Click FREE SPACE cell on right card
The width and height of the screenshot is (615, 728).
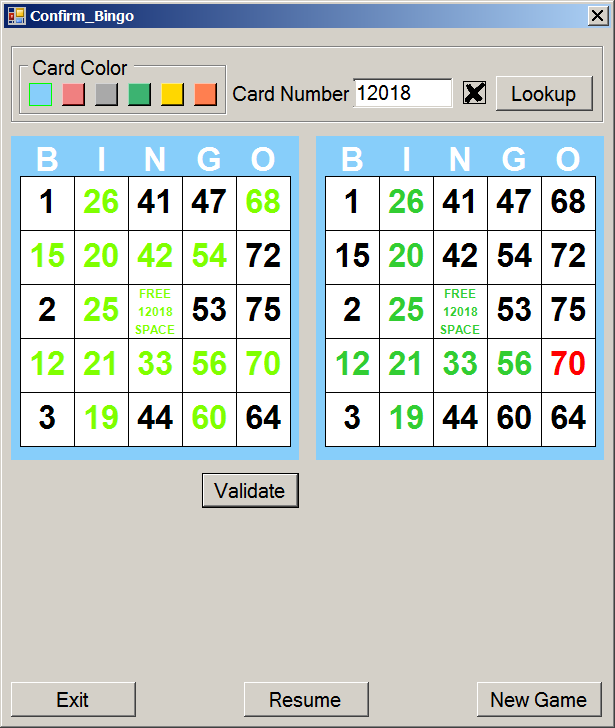pyautogui.click(x=460, y=312)
